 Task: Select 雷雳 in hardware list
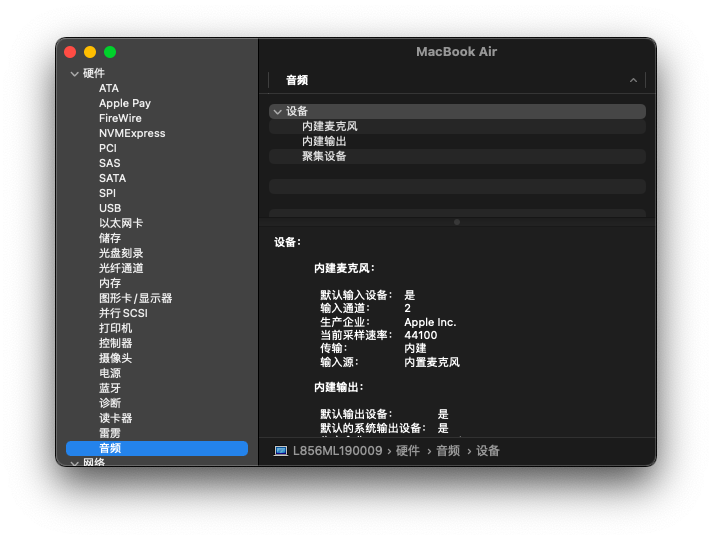click(110, 433)
